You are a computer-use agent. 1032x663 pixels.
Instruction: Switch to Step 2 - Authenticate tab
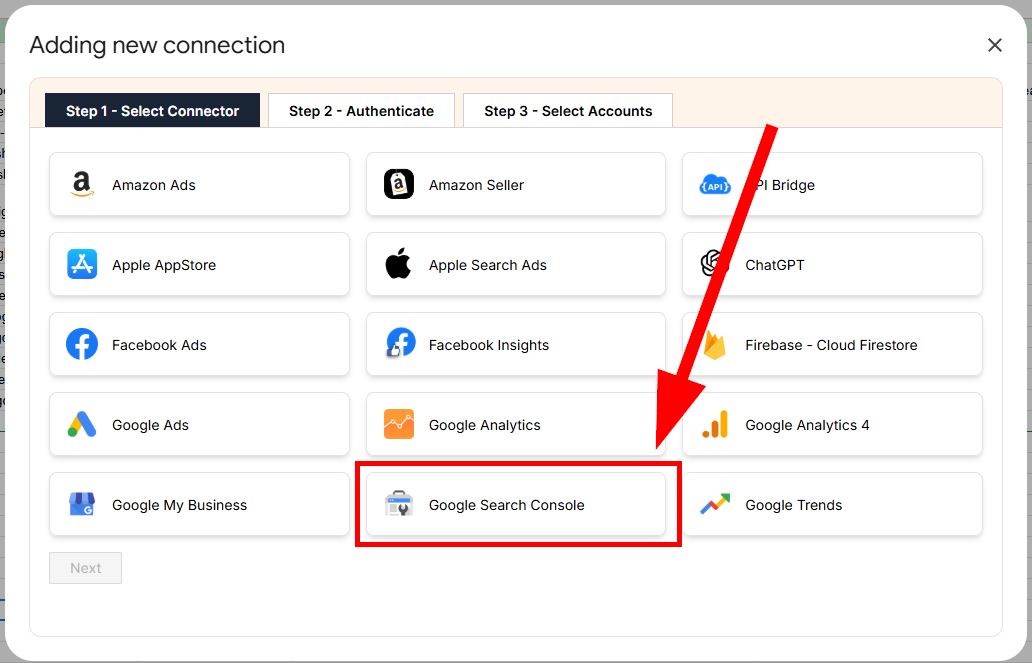coord(361,111)
